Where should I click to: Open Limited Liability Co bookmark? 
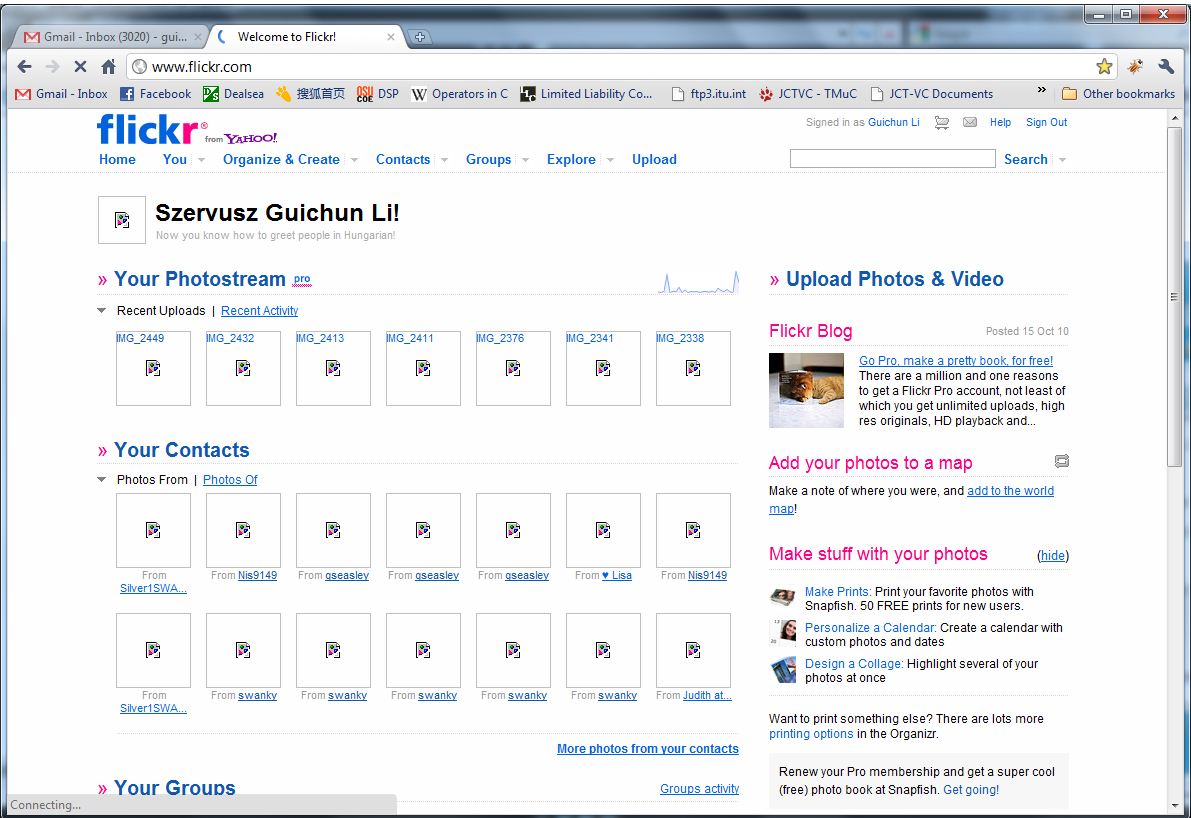(x=586, y=94)
